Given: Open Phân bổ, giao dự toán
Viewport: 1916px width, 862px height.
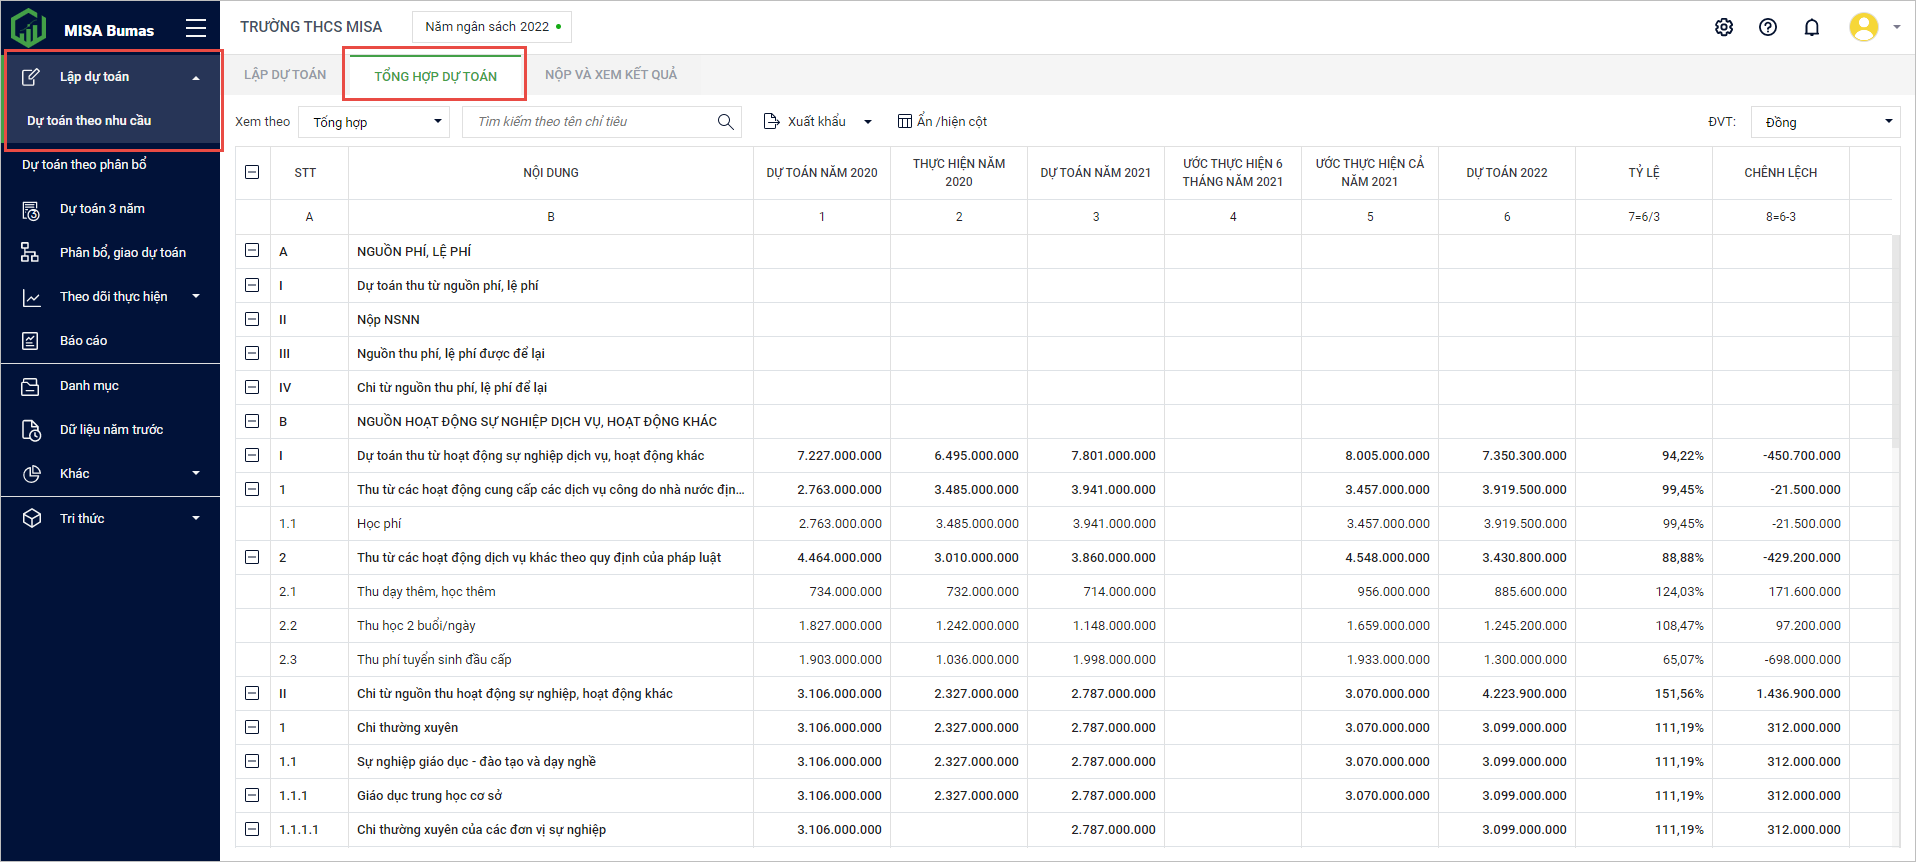Looking at the screenshot, I should [122, 253].
